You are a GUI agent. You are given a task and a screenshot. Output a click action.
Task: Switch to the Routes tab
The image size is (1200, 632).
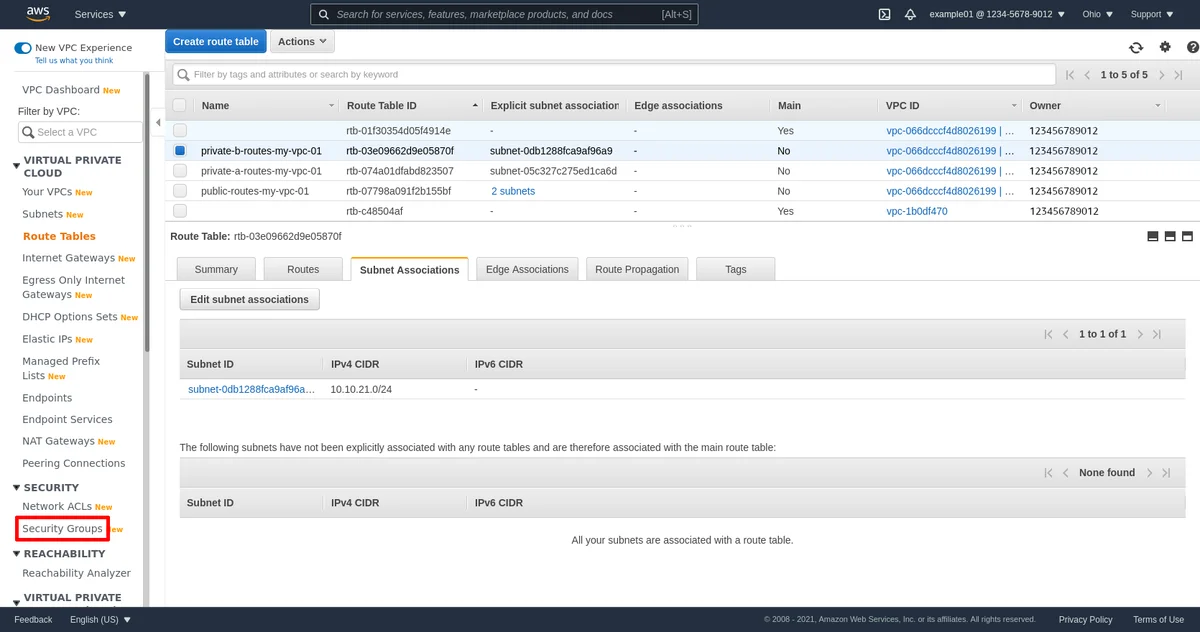pyautogui.click(x=303, y=269)
